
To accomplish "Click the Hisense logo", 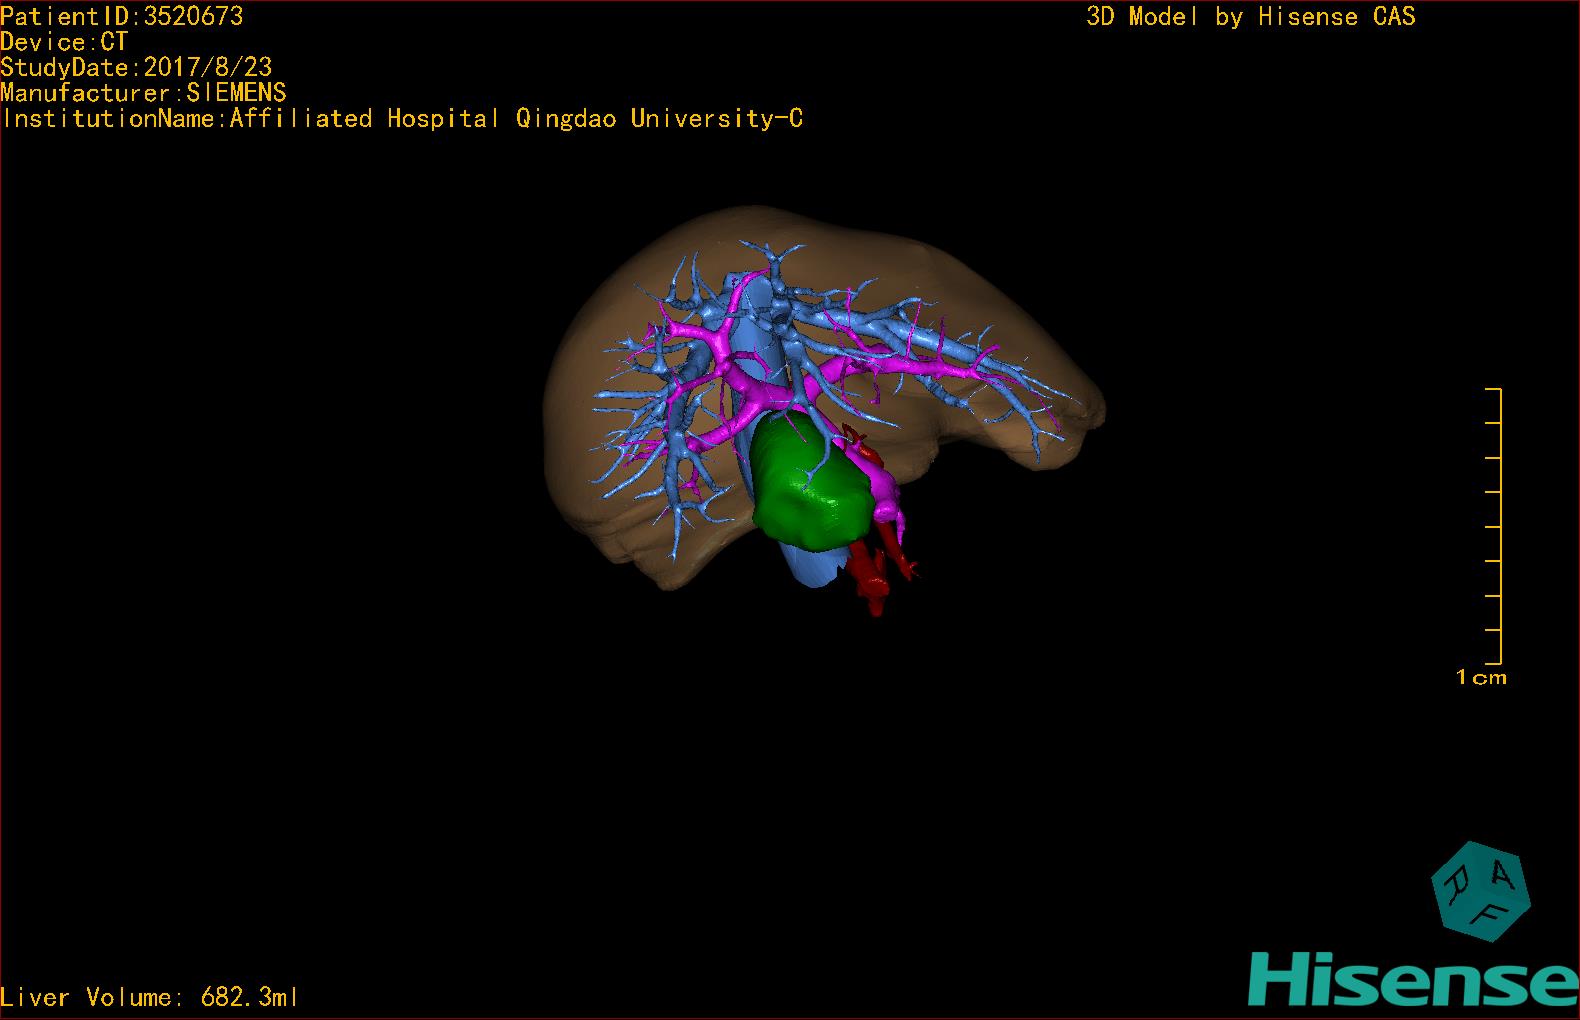I will (1413, 978).
